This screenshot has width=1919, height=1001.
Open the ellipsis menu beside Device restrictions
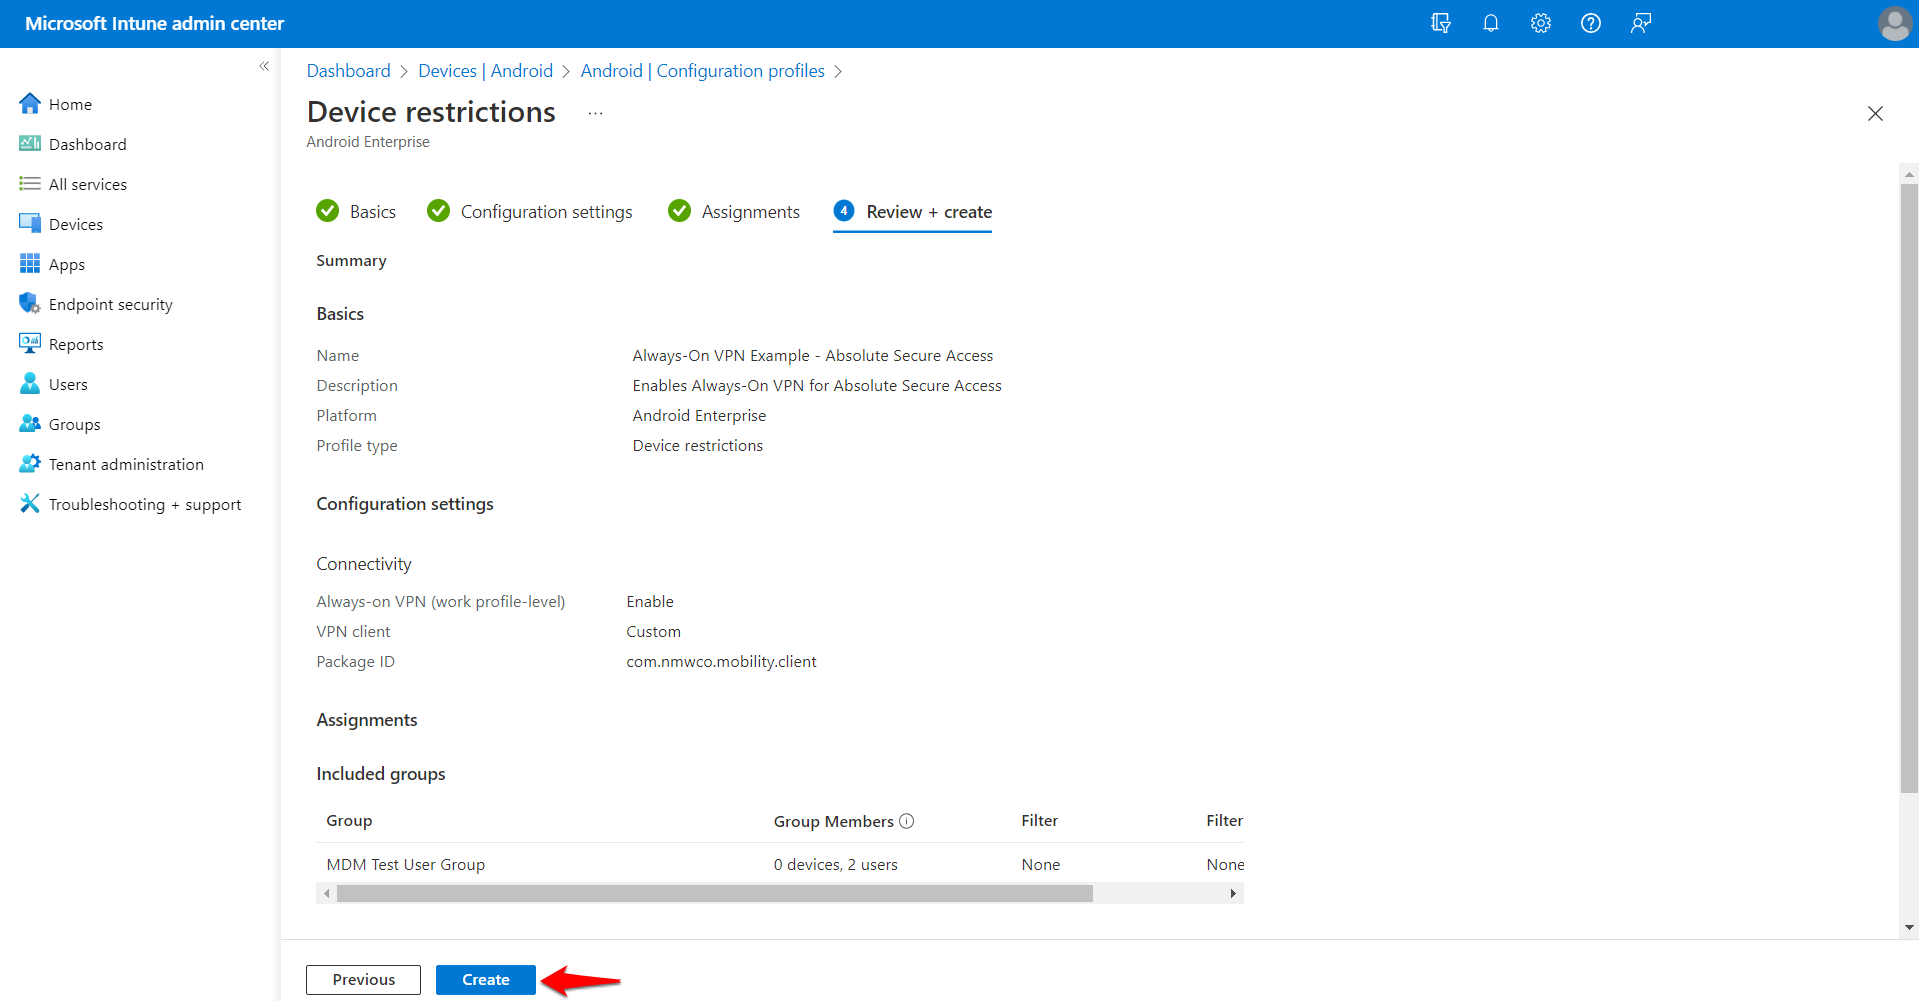[594, 113]
